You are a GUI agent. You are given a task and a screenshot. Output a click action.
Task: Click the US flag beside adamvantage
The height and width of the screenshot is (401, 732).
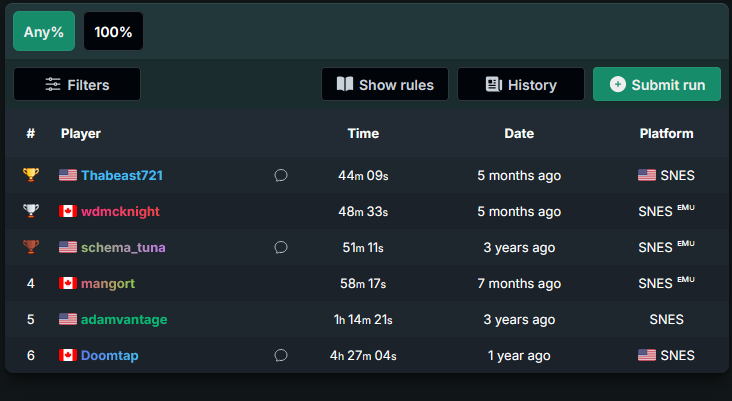(x=68, y=319)
